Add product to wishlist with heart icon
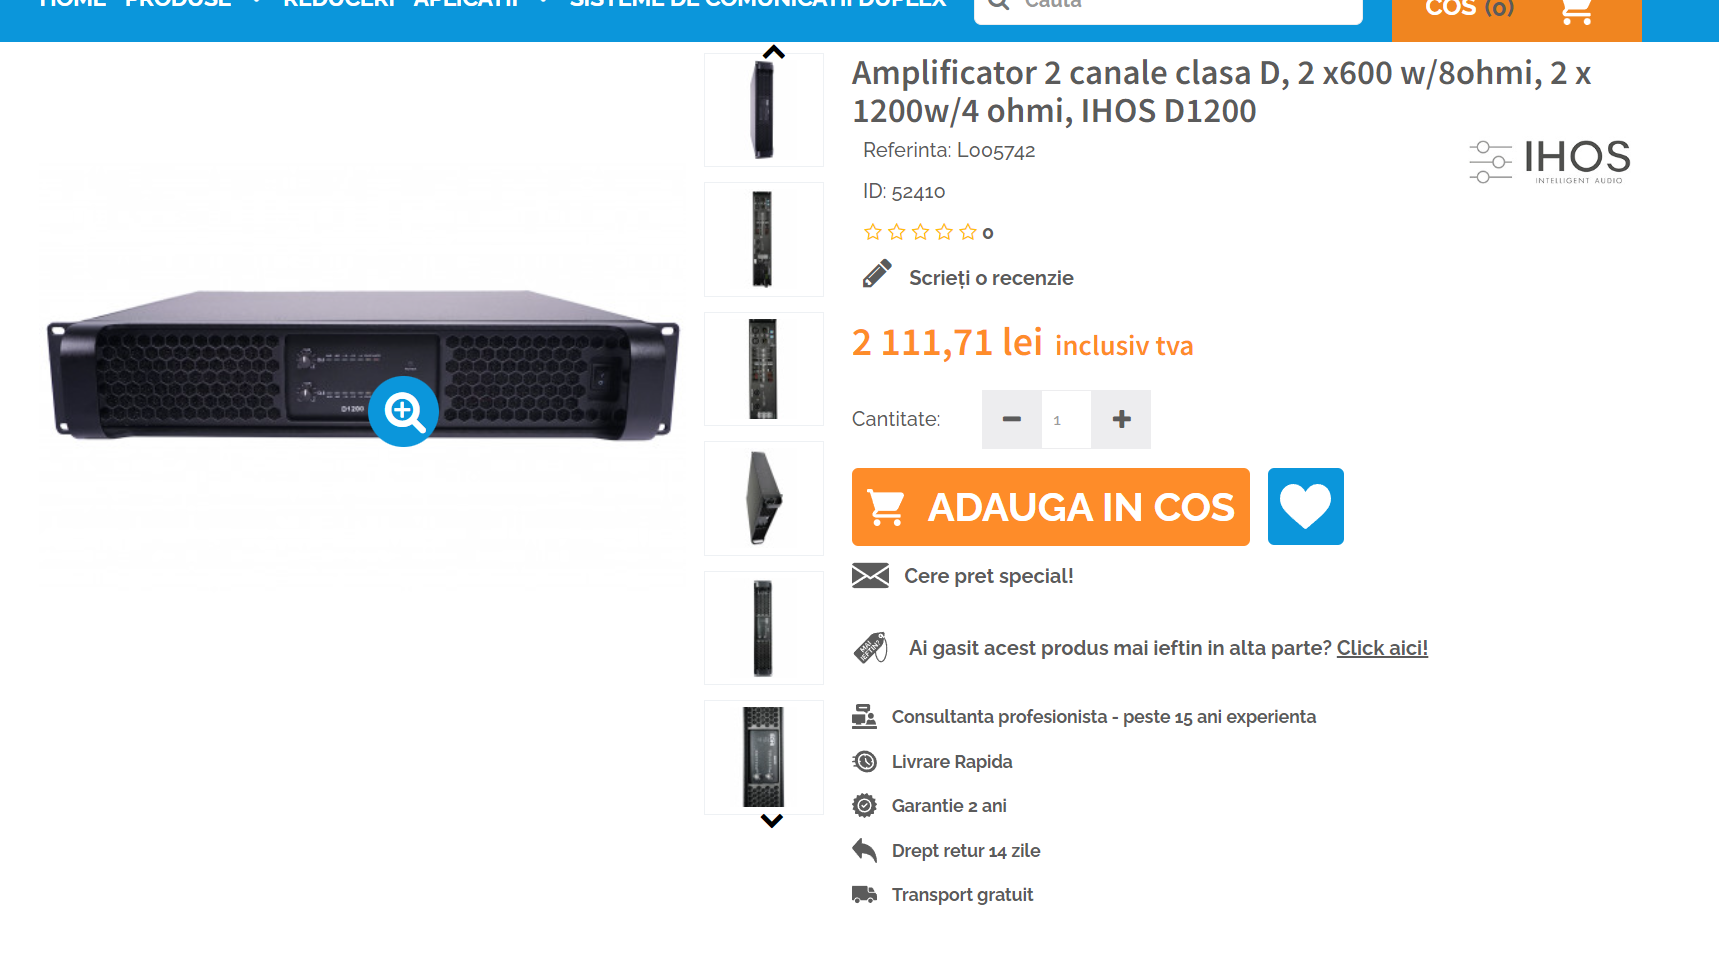1719x968 pixels. [x=1305, y=506]
